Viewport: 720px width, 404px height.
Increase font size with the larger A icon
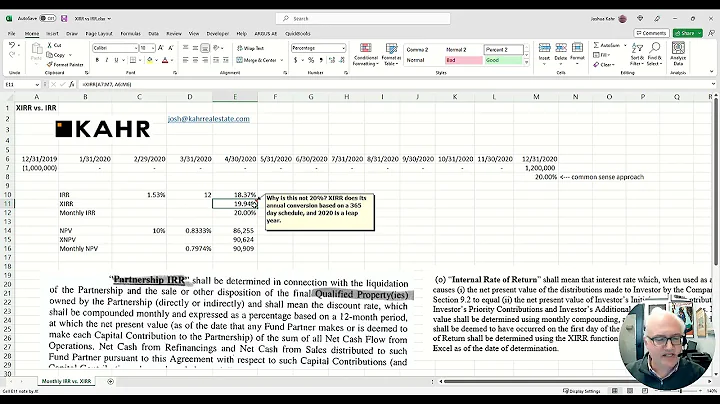(x=161, y=48)
